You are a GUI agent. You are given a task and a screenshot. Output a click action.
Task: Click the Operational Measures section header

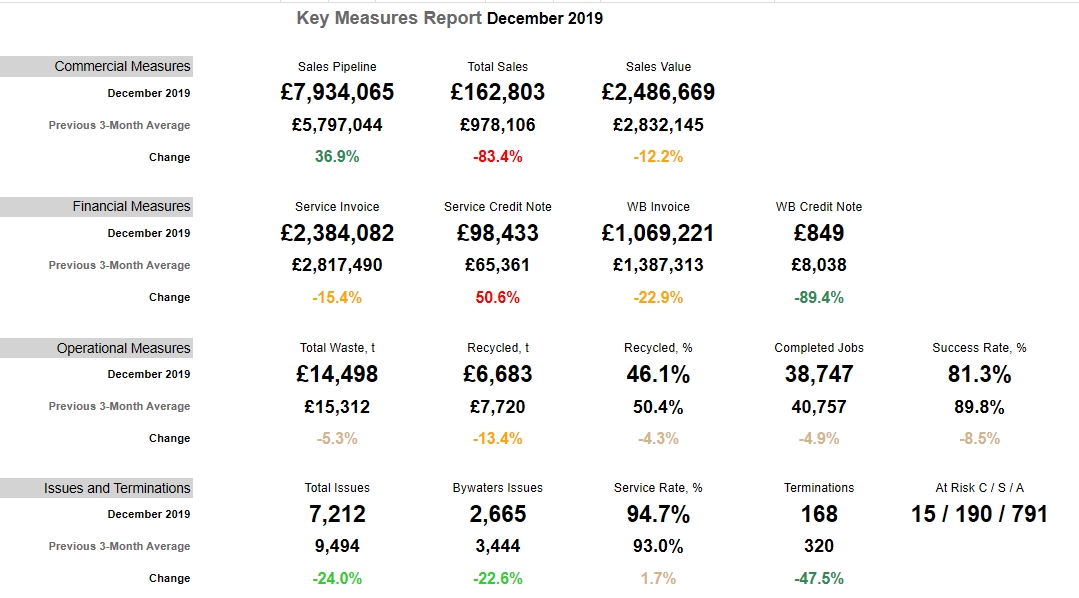click(x=123, y=348)
